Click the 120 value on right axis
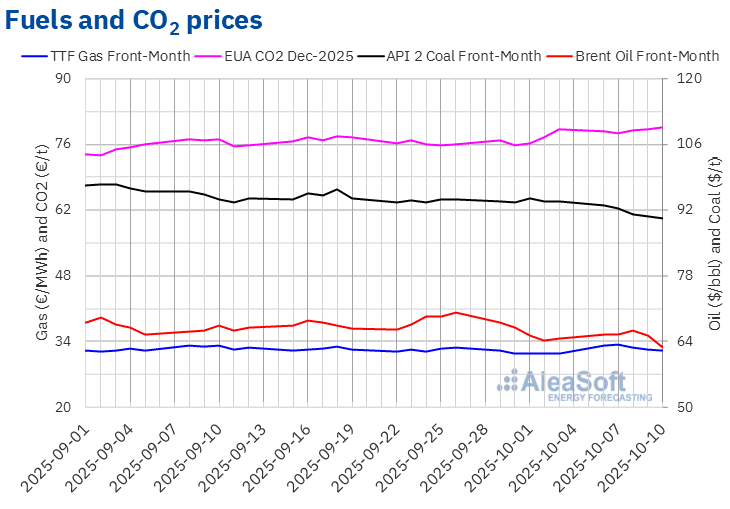 click(x=693, y=78)
